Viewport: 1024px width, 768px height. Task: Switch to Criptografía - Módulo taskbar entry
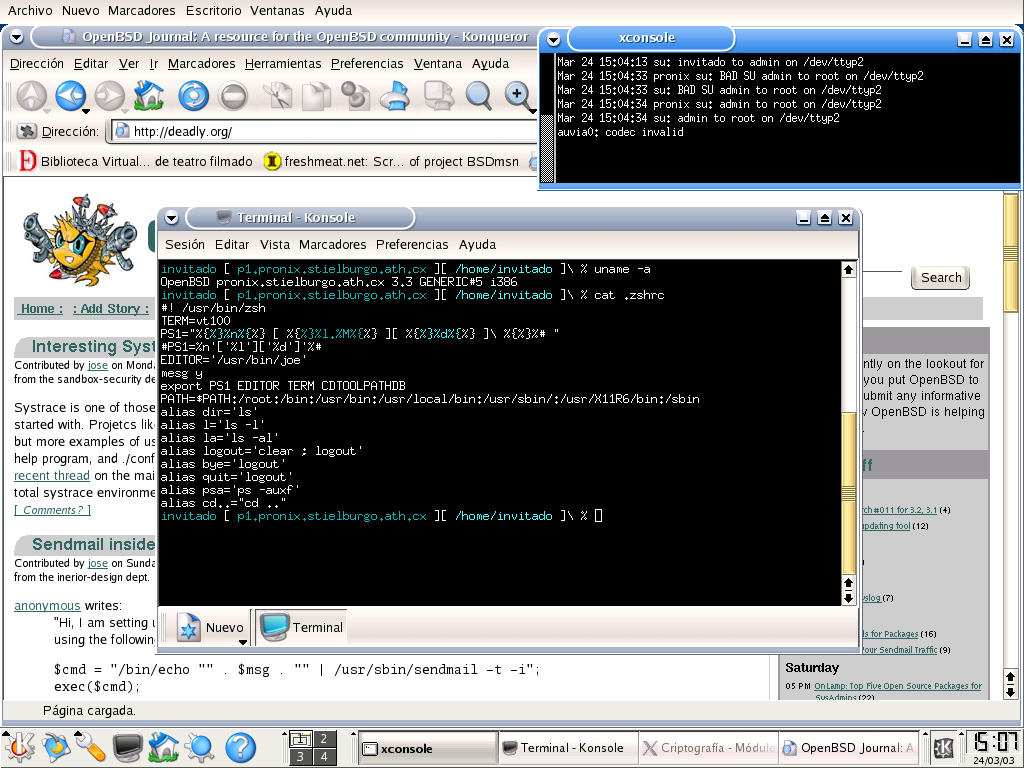[709, 748]
